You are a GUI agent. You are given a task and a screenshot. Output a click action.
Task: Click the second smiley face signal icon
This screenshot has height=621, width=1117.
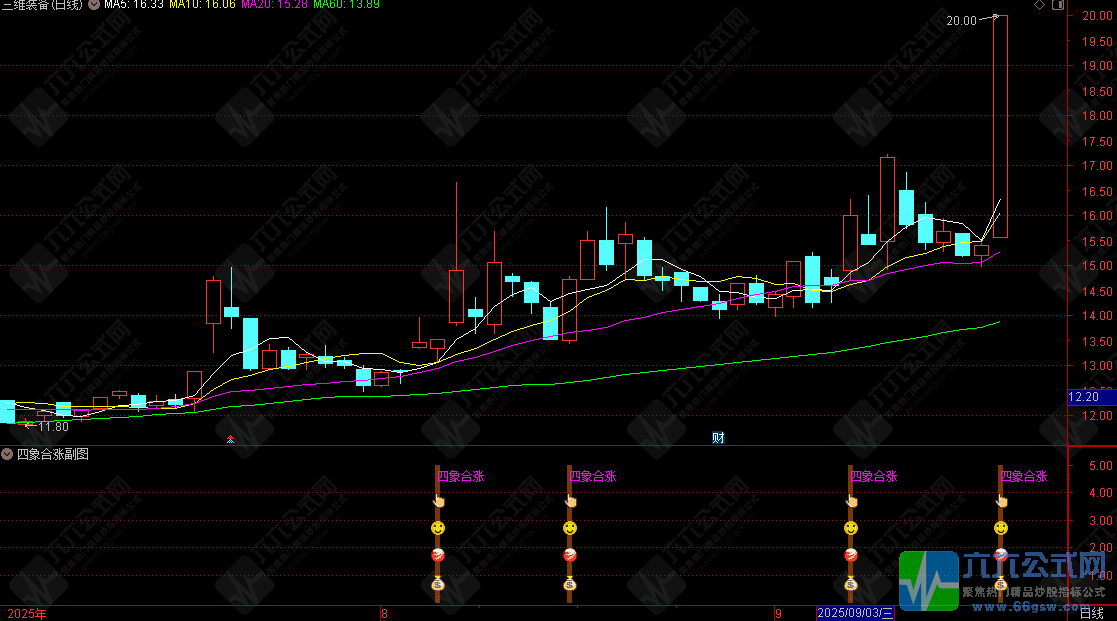tap(570, 528)
